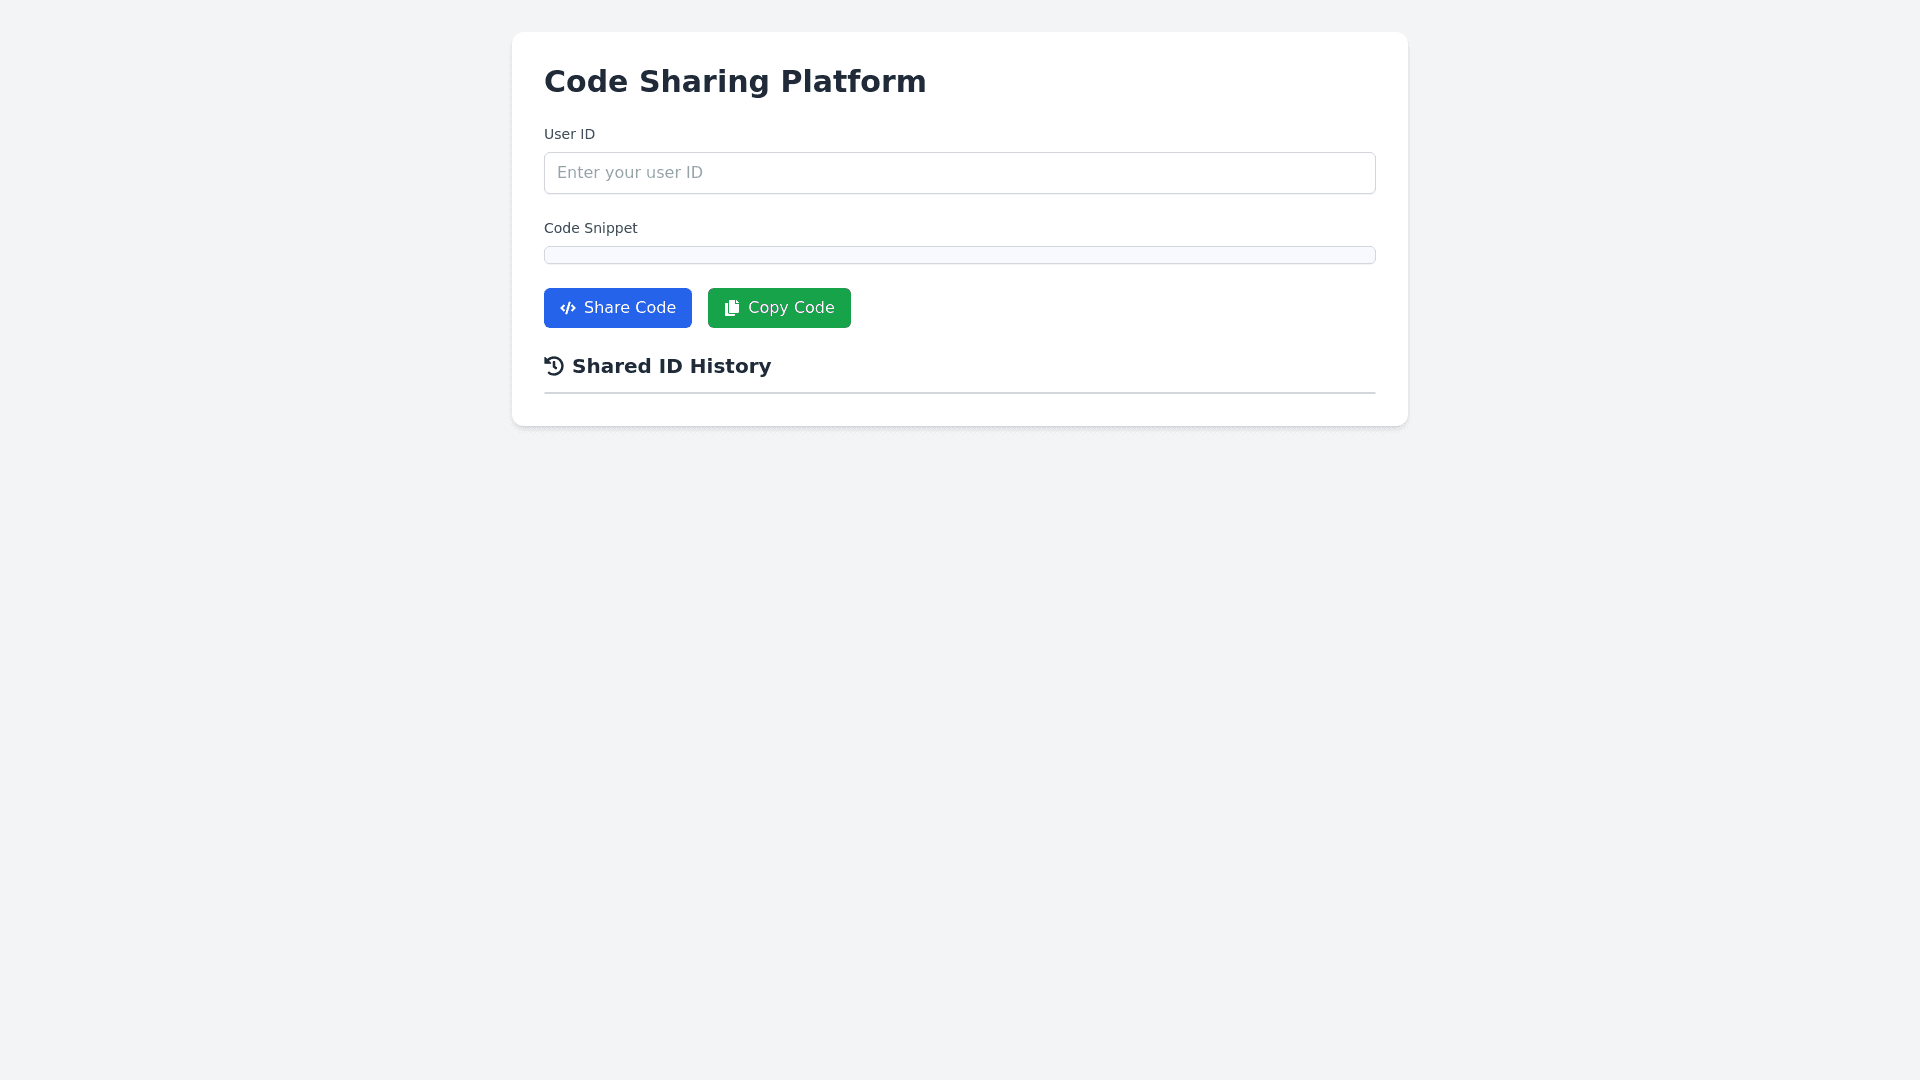This screenshot has height=1080, width=1920.
Task: Click the 'Share Code' button text
Action: tap(630, 308)
